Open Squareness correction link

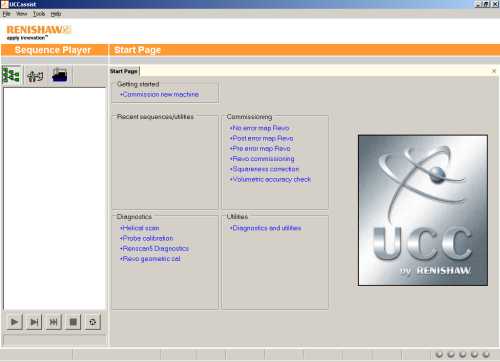click(x=264, y=169)
